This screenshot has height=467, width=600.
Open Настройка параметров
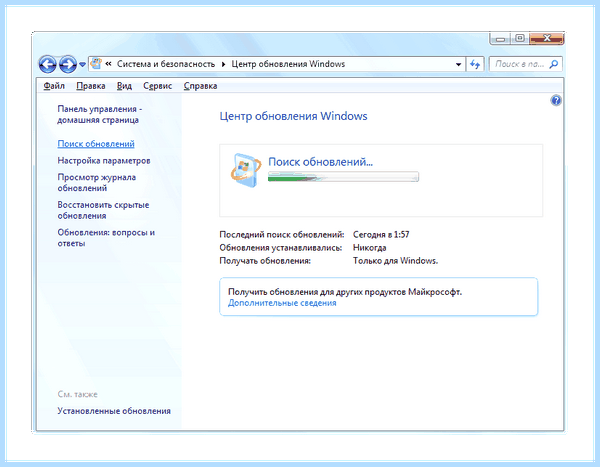[104, 161]
